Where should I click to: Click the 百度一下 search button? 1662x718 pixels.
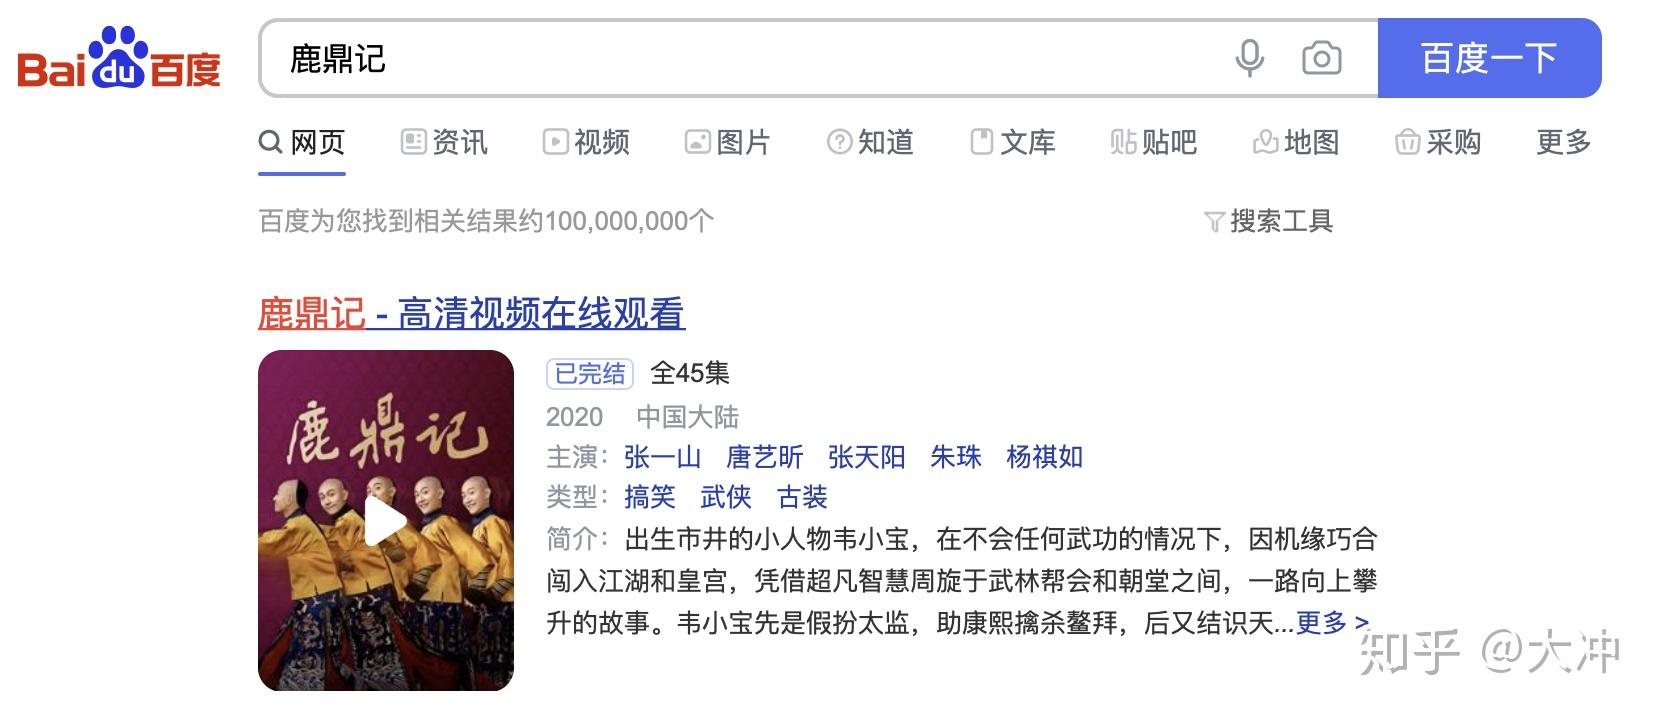(x=1489, y=58)
